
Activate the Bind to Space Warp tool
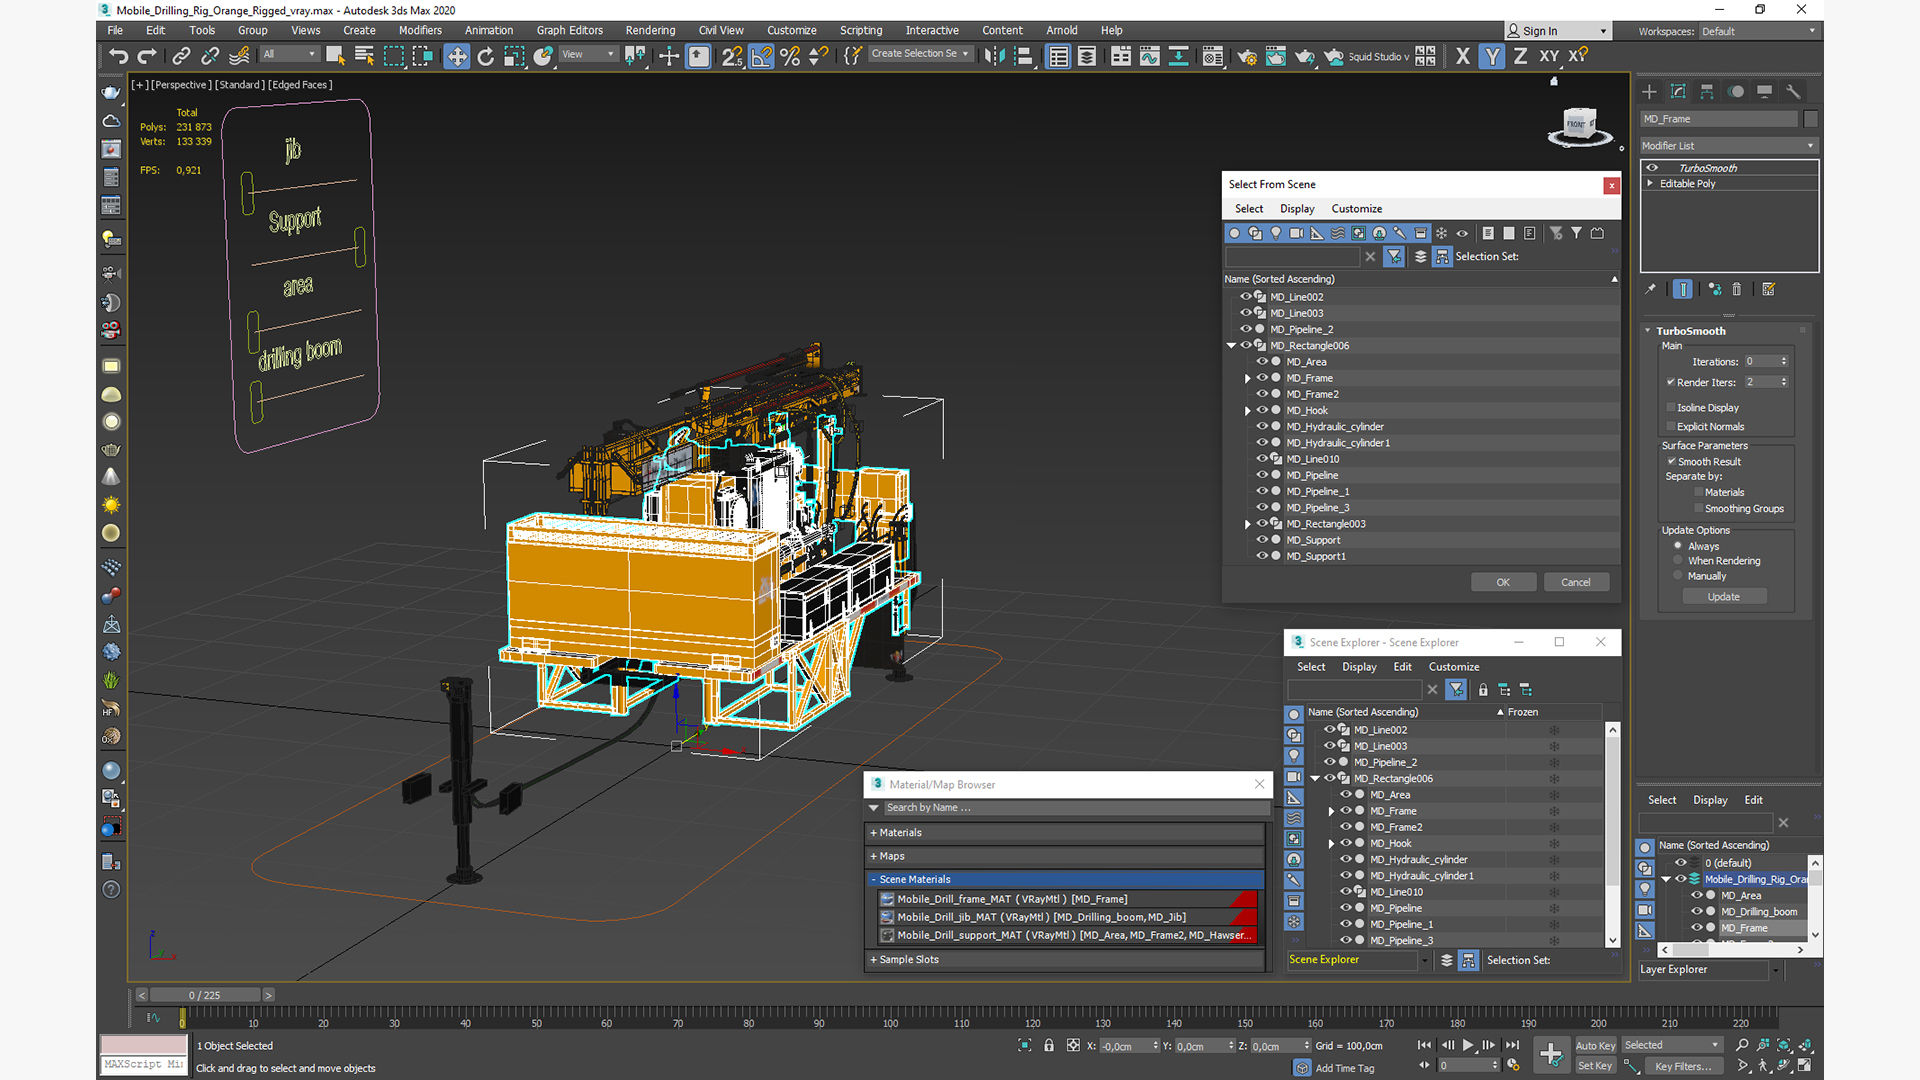point(239,56)
